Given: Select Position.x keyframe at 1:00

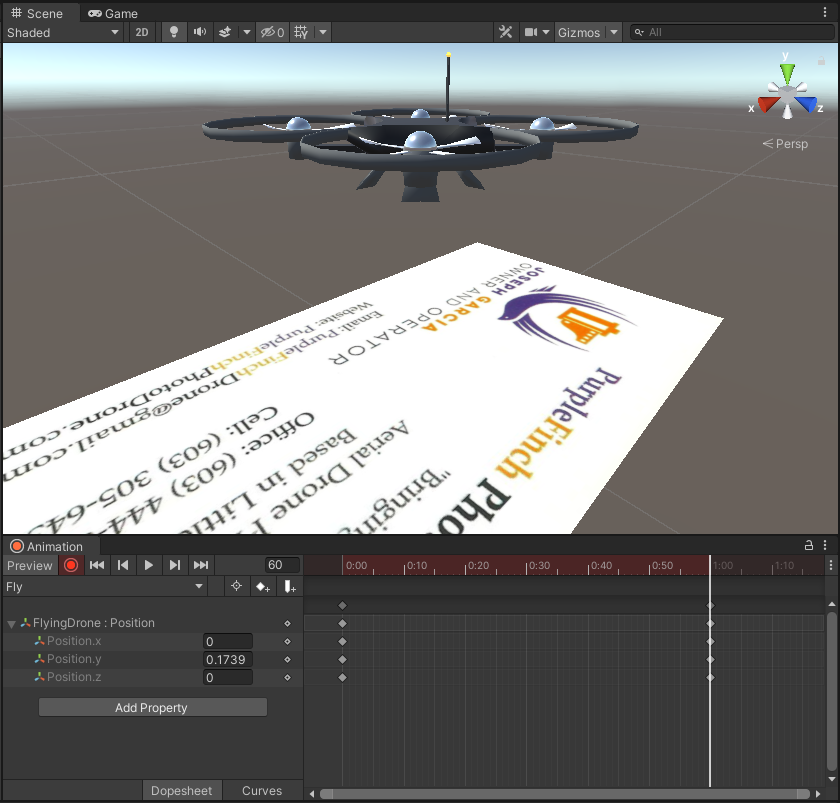Looking at the screenshot, I should [710, 641].
